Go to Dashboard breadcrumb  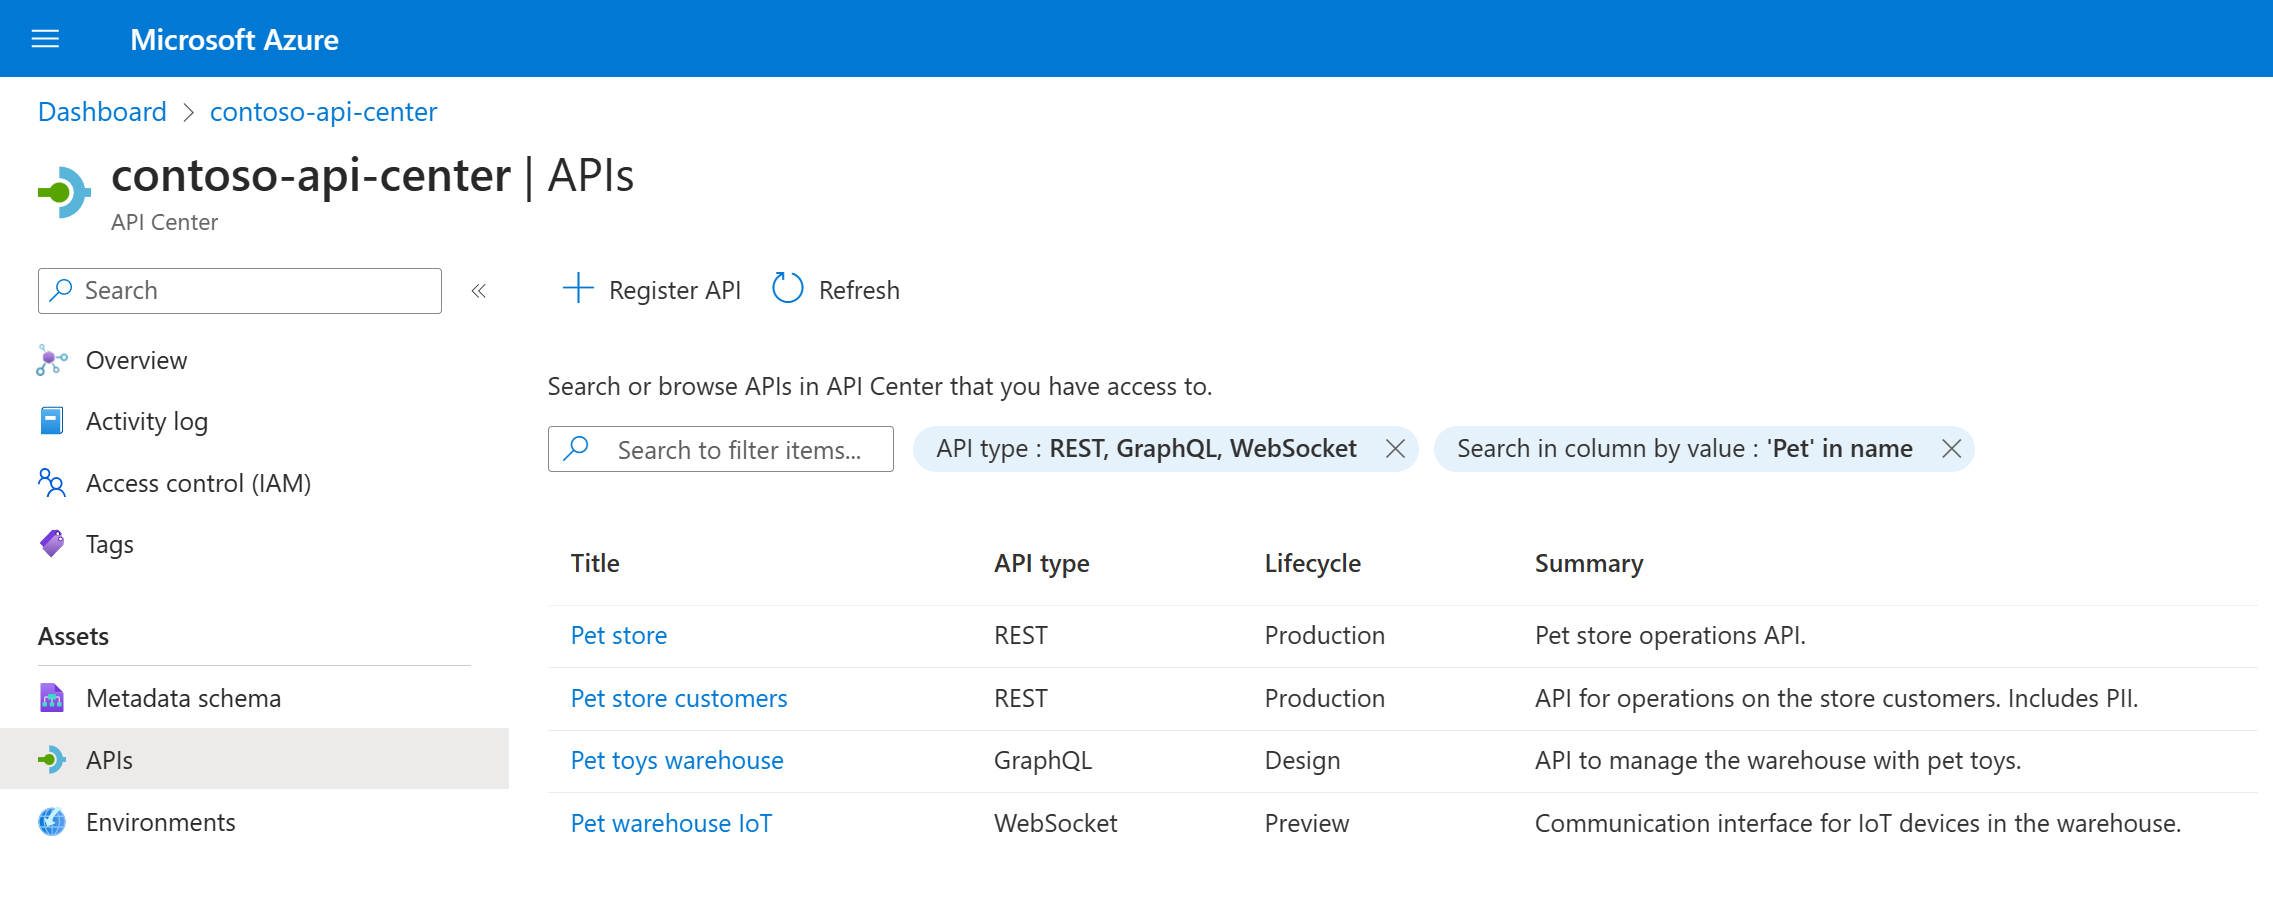point(102,112)
